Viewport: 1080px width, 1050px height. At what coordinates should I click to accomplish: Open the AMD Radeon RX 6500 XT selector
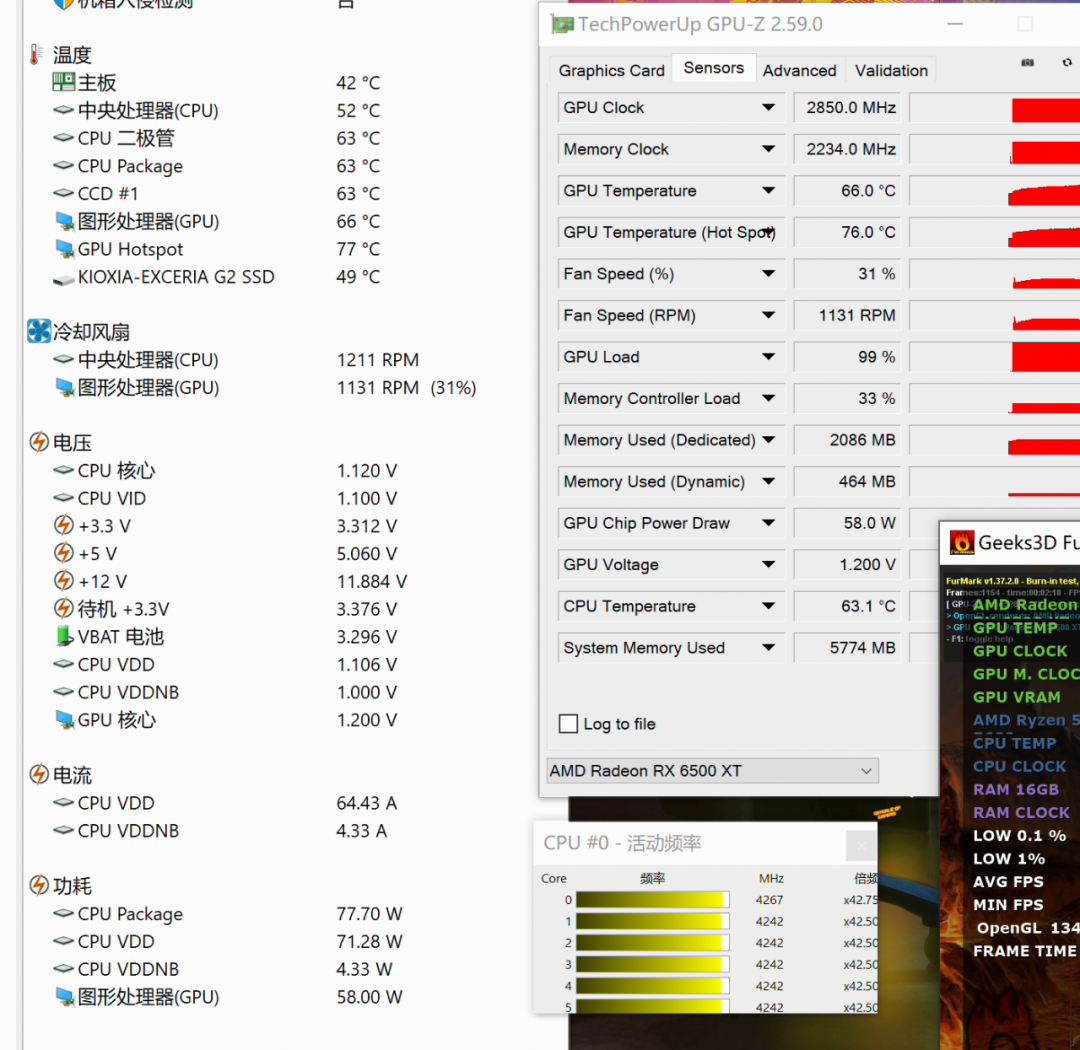point(712,771)
